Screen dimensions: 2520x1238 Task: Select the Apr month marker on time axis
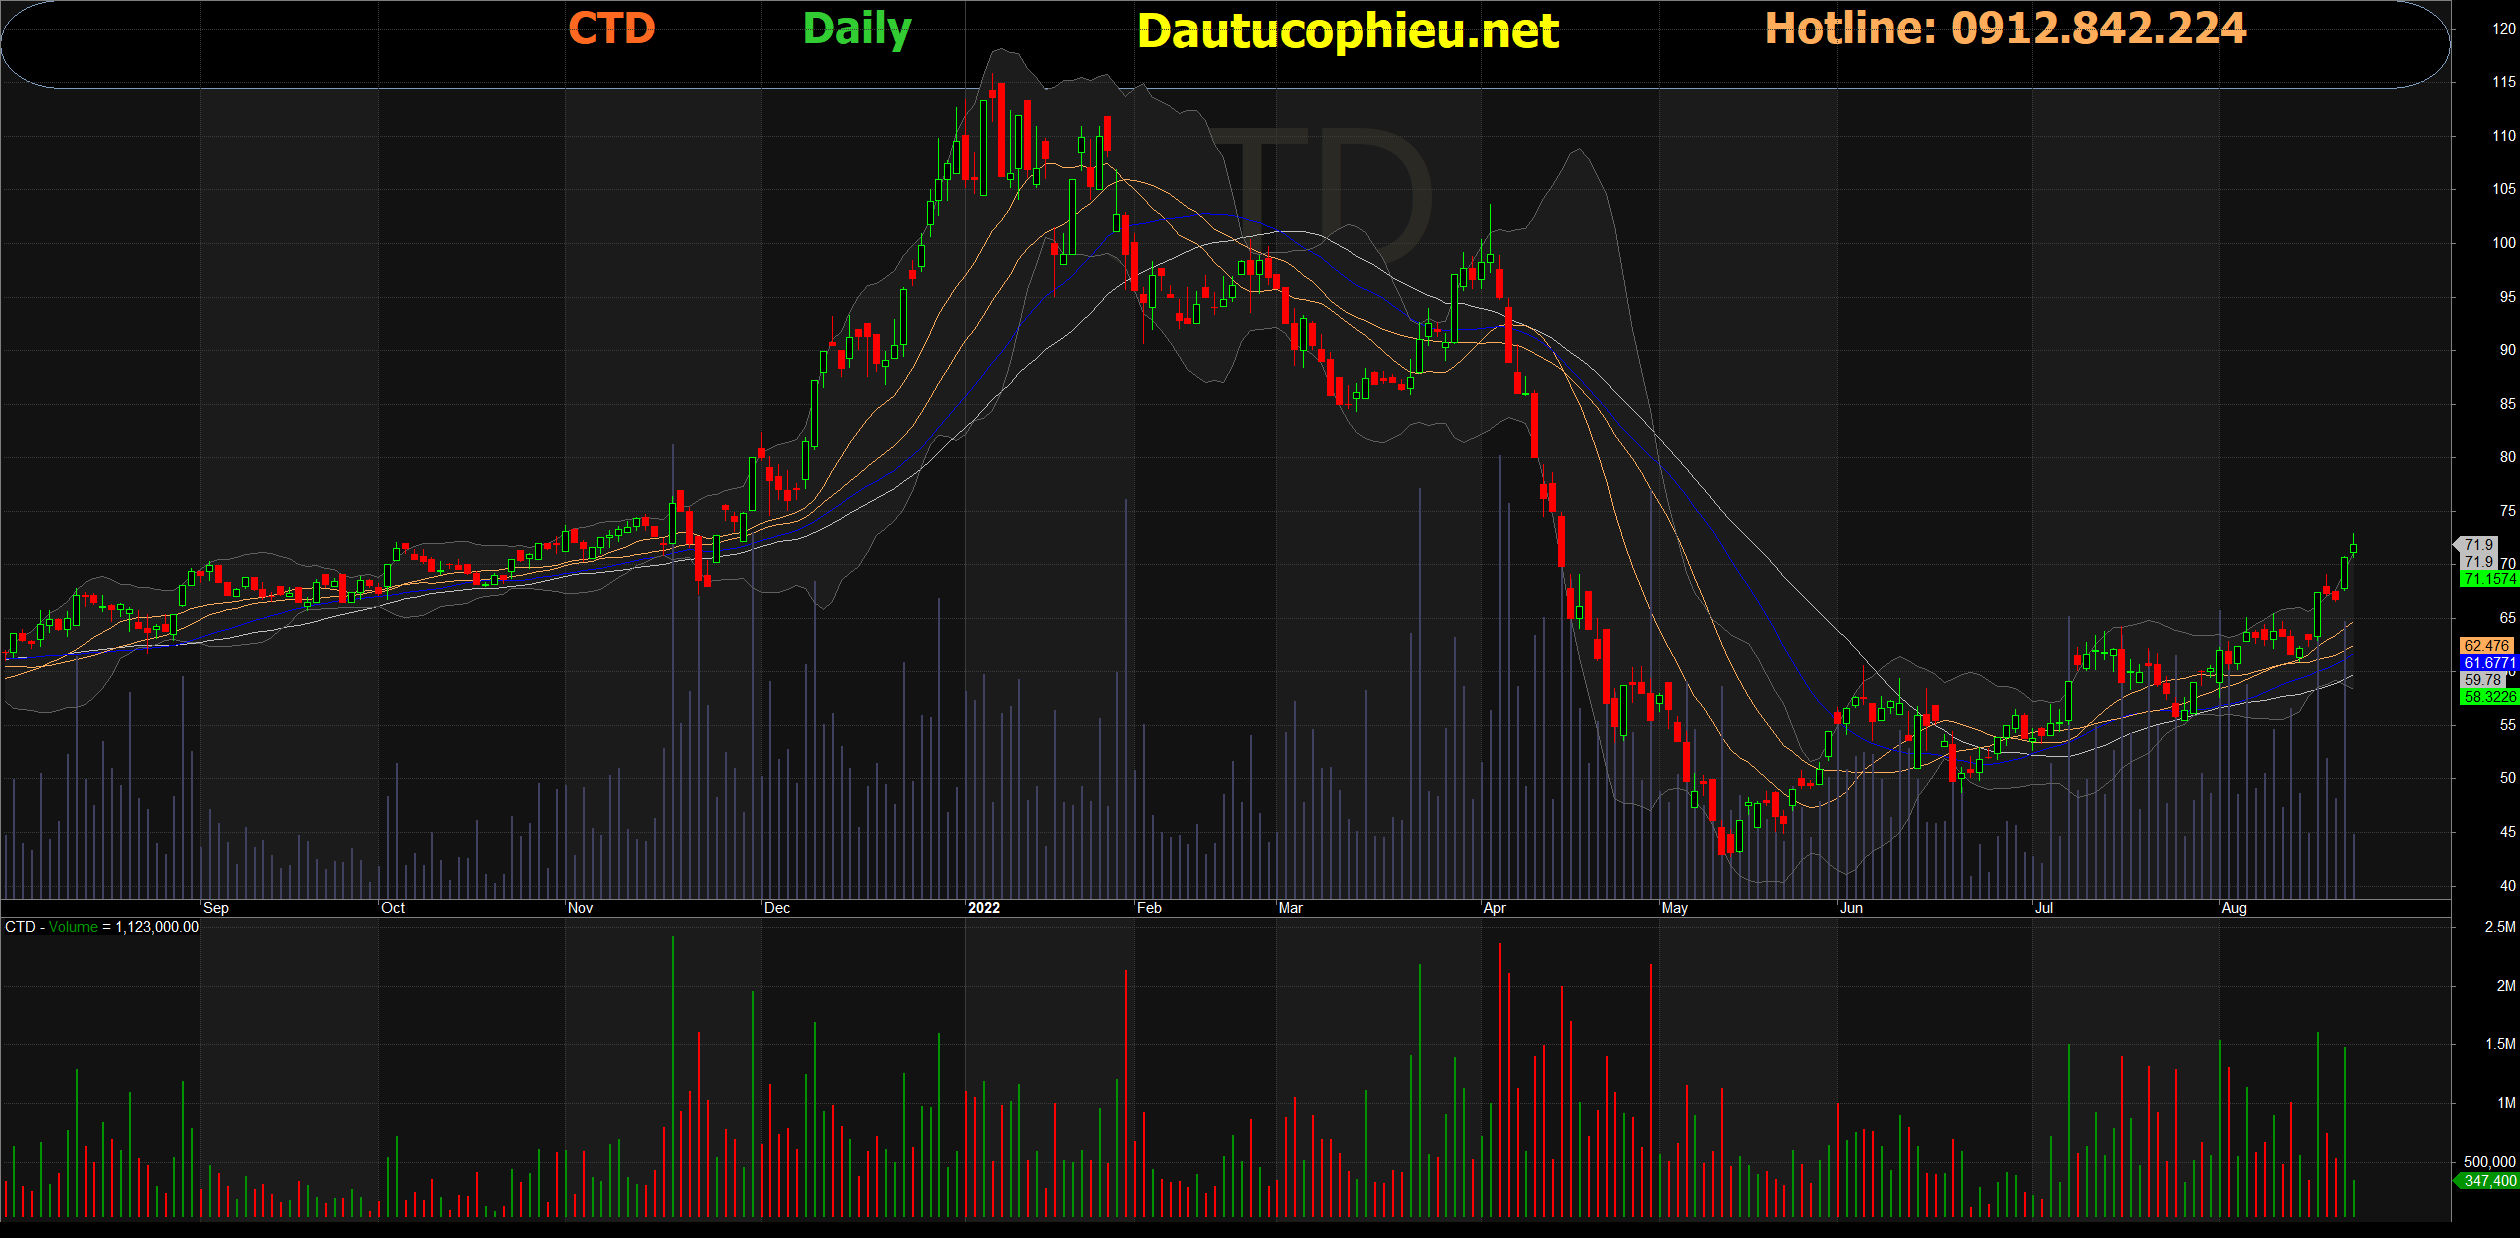click(1494, 908)
